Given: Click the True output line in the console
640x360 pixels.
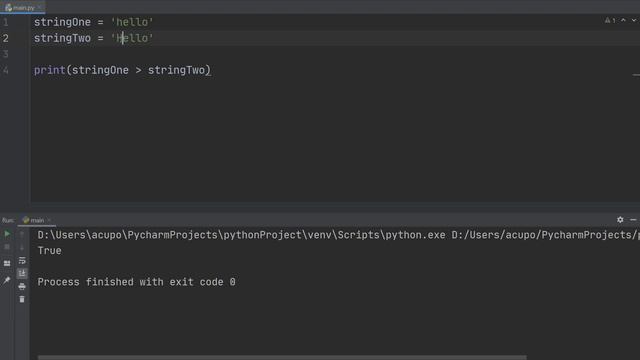Looking at the screenshot, I should [x=49, y=251].
